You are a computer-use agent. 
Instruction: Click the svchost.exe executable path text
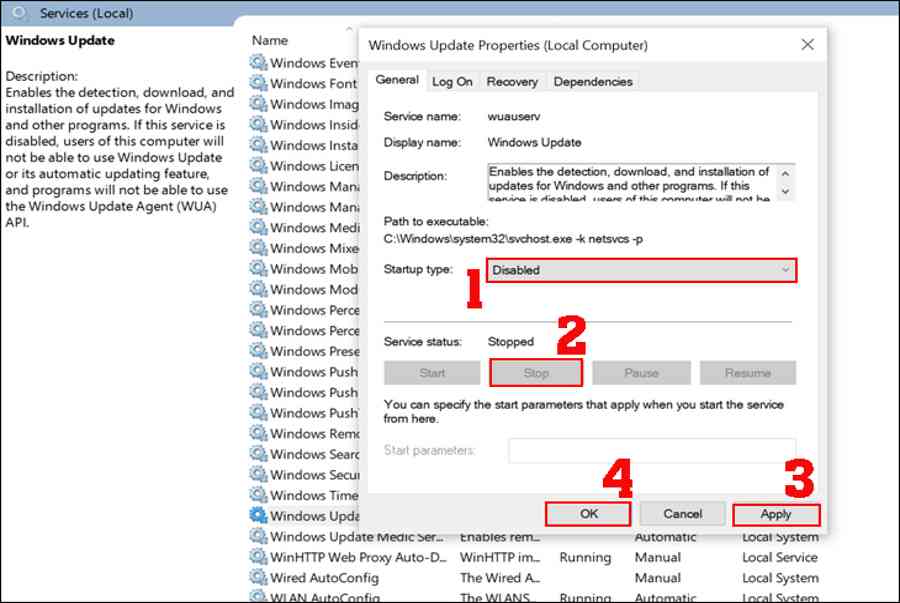coord(513,239)
